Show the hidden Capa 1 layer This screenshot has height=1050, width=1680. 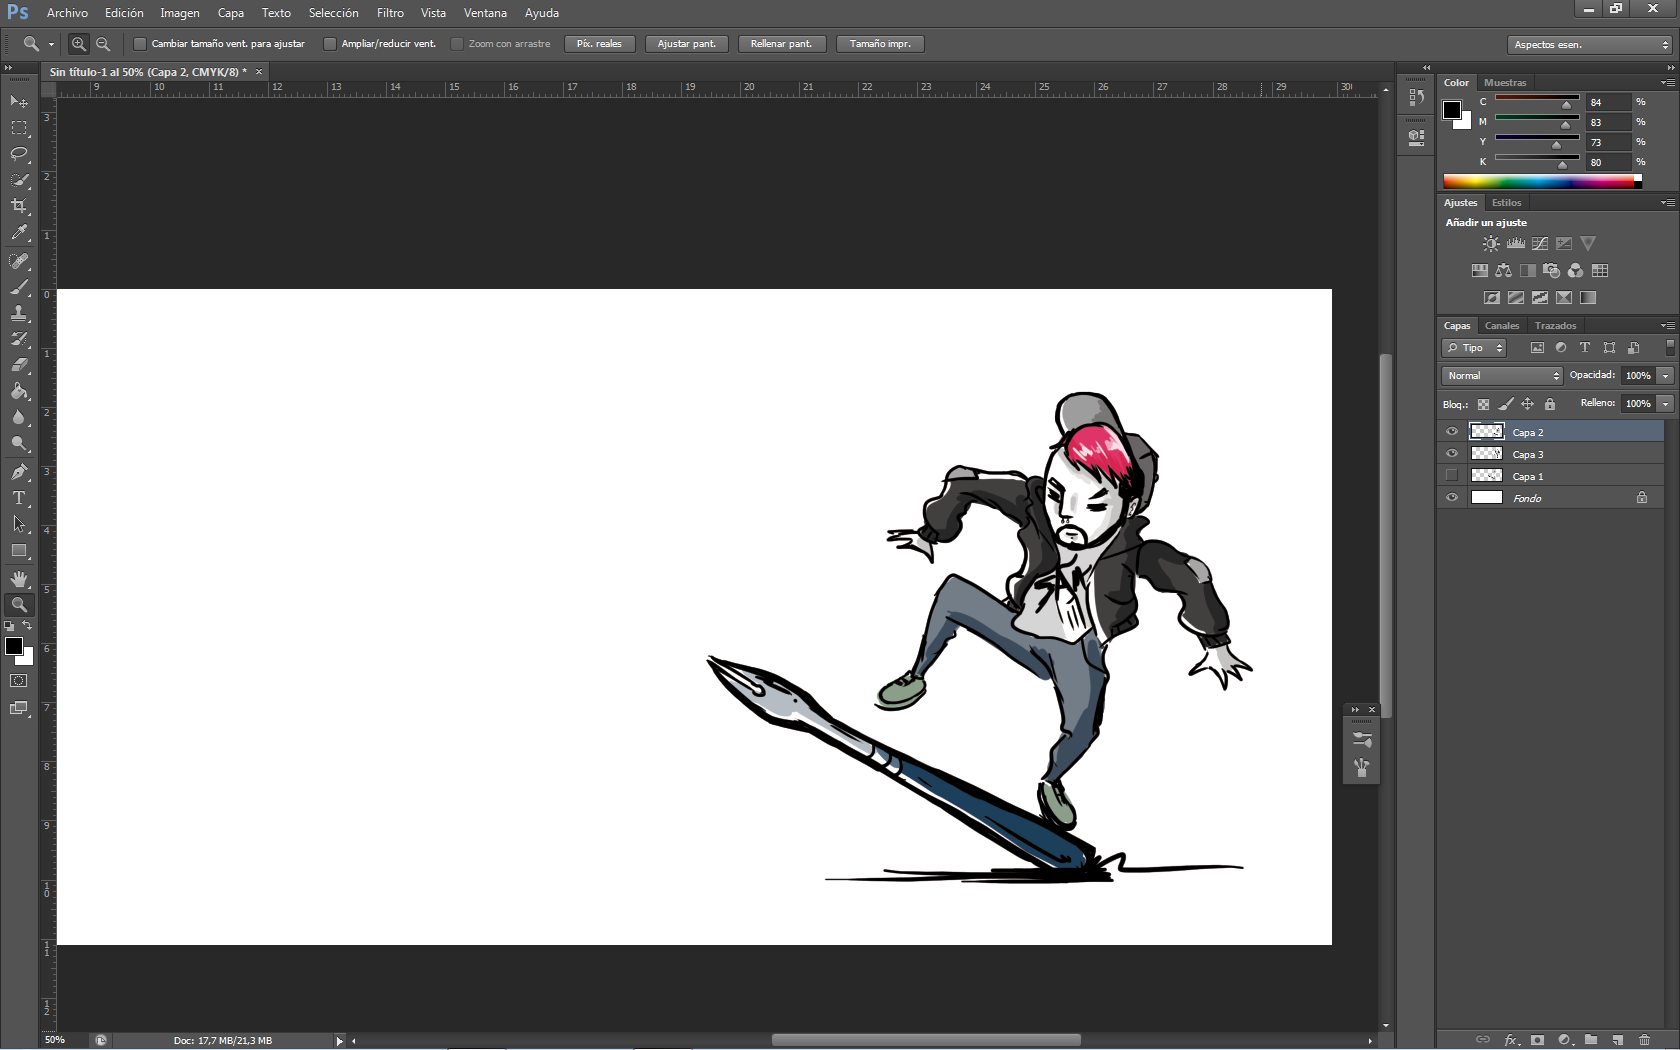pyautogui.click(x=1452, y=476)
